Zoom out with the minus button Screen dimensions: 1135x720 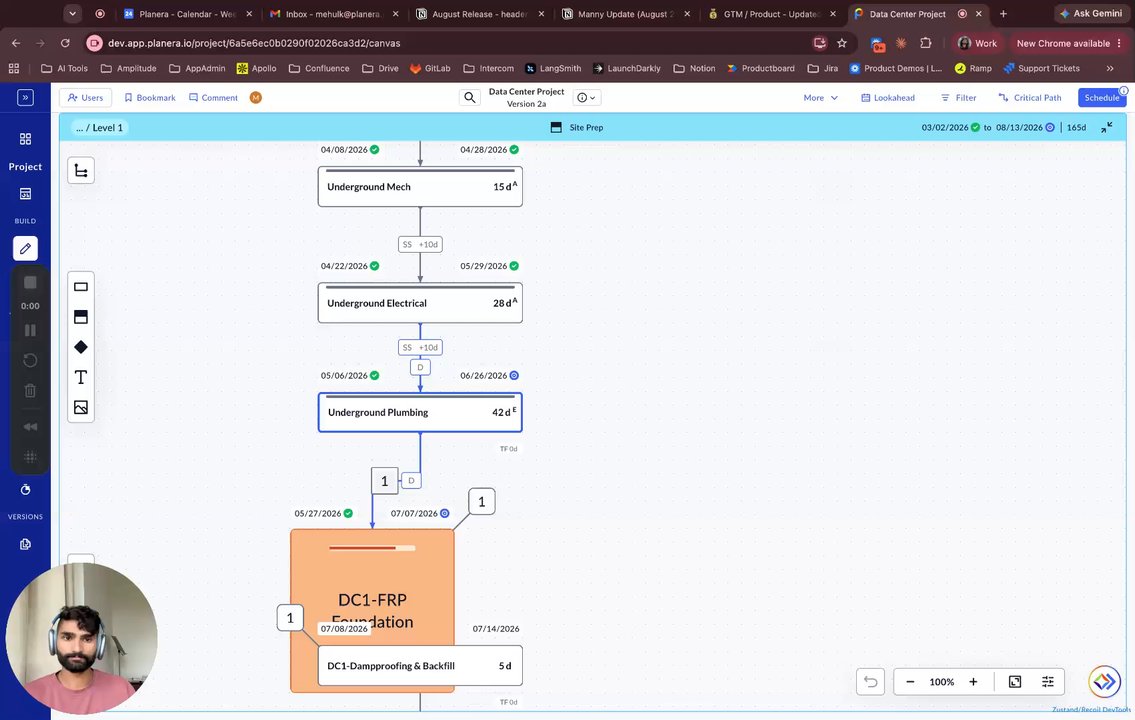click(911, 682)
